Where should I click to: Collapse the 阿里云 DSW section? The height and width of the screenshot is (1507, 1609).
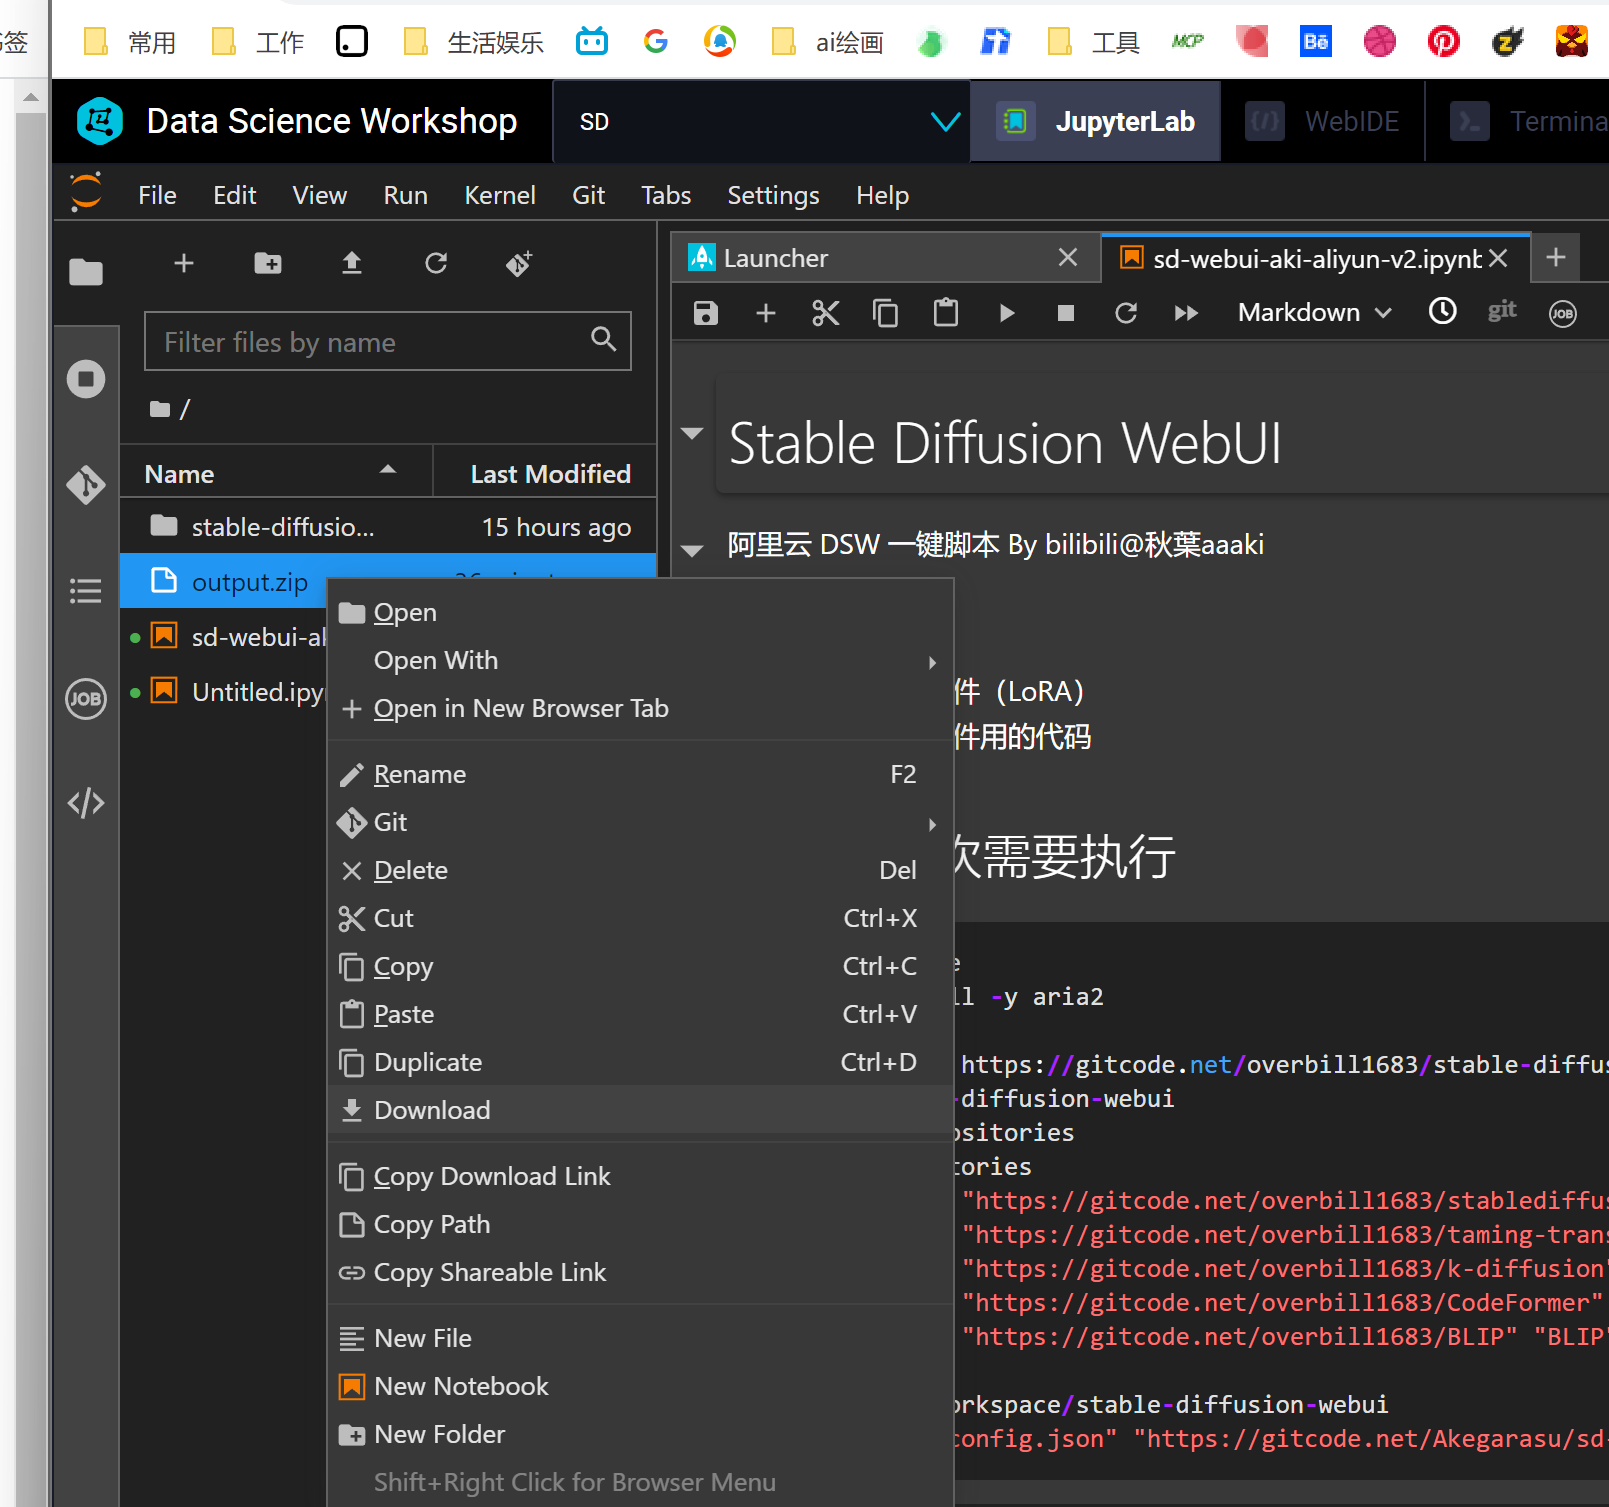pos(692,549)
